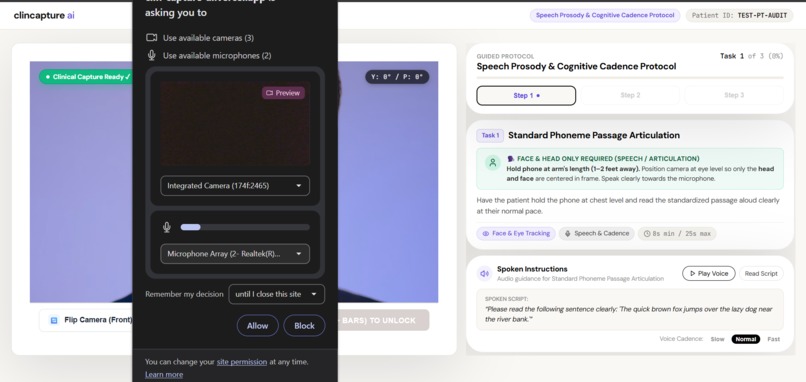806x382 pixels.
Task: Click the Y/P angle readout overlay
Action: click(397, 77)
